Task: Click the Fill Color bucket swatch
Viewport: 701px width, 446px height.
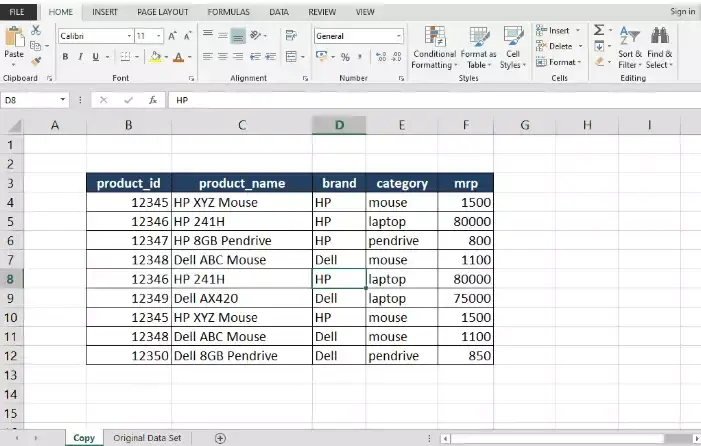Action: point(155,57)
